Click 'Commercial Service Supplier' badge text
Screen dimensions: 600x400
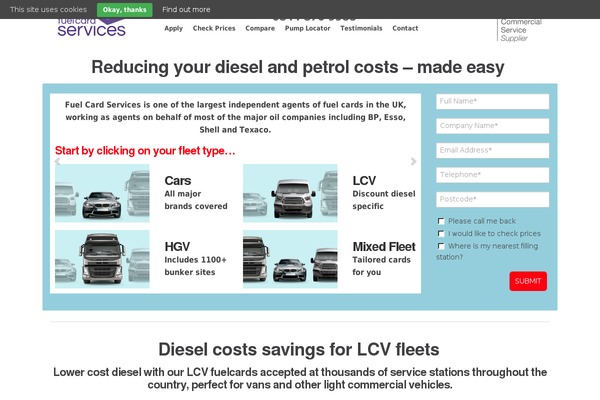(521, 30)
